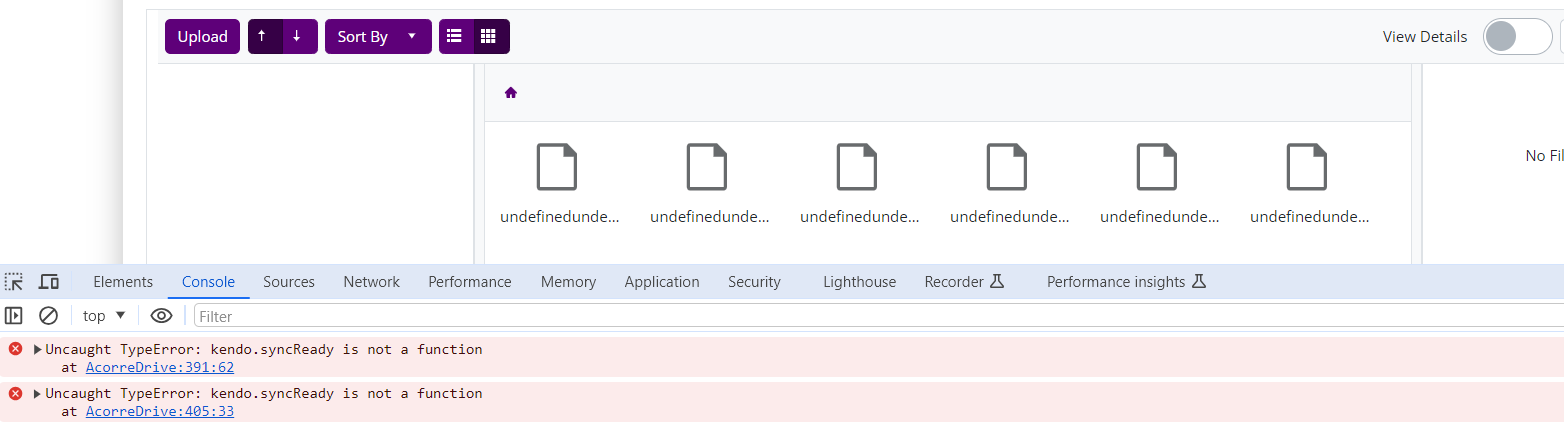Screen dimensions: 1564x431
Task: Open the Elements tab
Action: click(123, 282)
